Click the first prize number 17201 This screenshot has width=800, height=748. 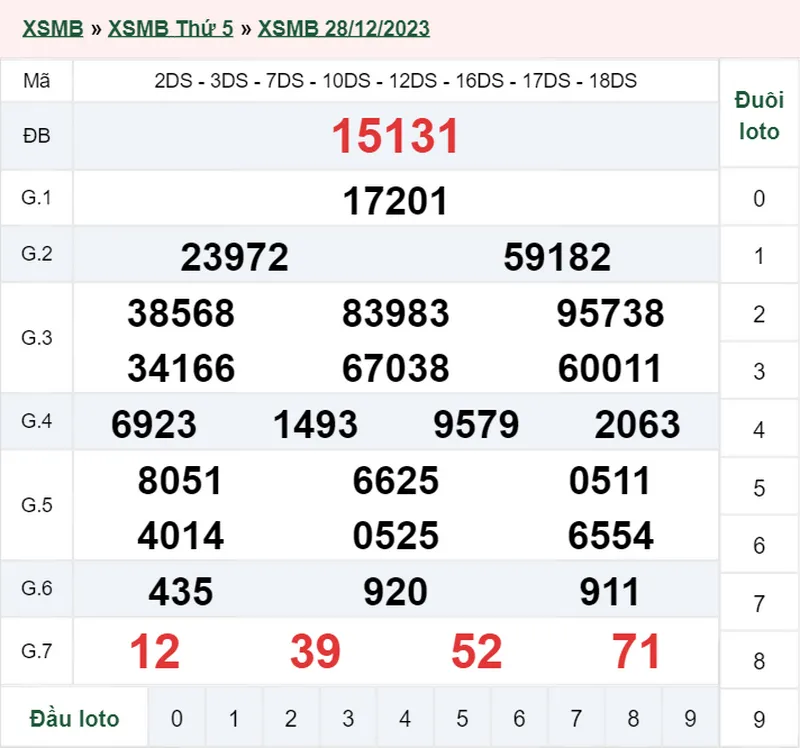click(395, 202)
